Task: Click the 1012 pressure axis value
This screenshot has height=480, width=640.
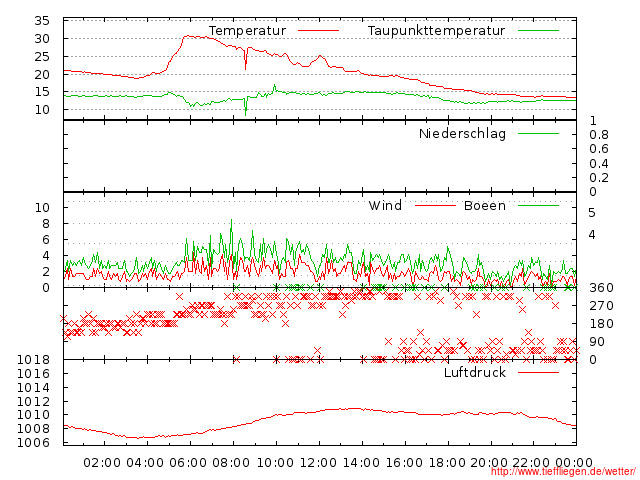Action: click(33, 402)
